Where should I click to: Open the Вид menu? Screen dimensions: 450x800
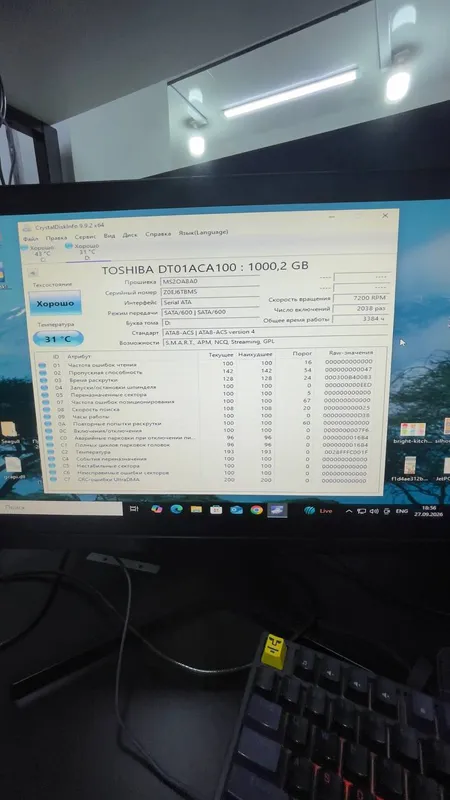pos(109,236)
